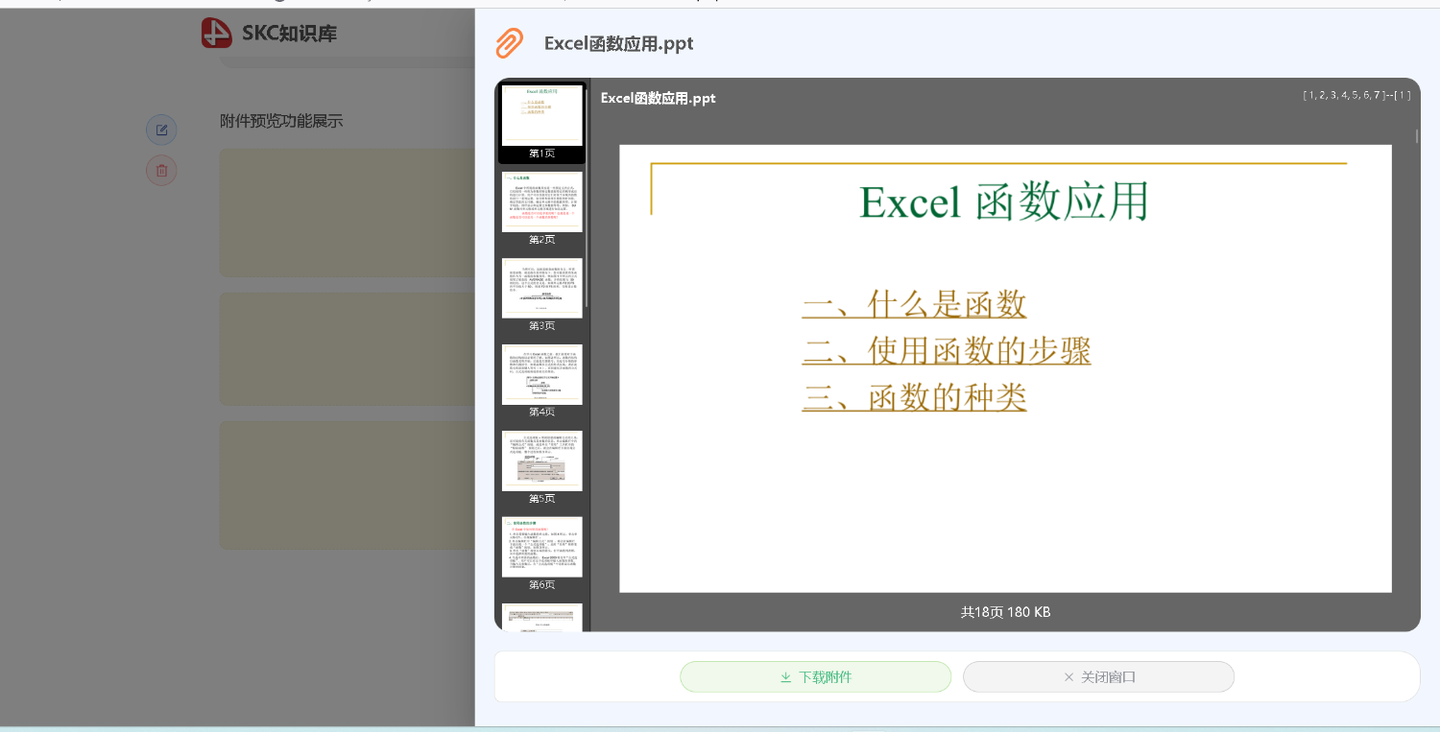Click the slide title Excel 函数应用
Viewport: 1440px width, 732px height.
(x=1004, y=201)
